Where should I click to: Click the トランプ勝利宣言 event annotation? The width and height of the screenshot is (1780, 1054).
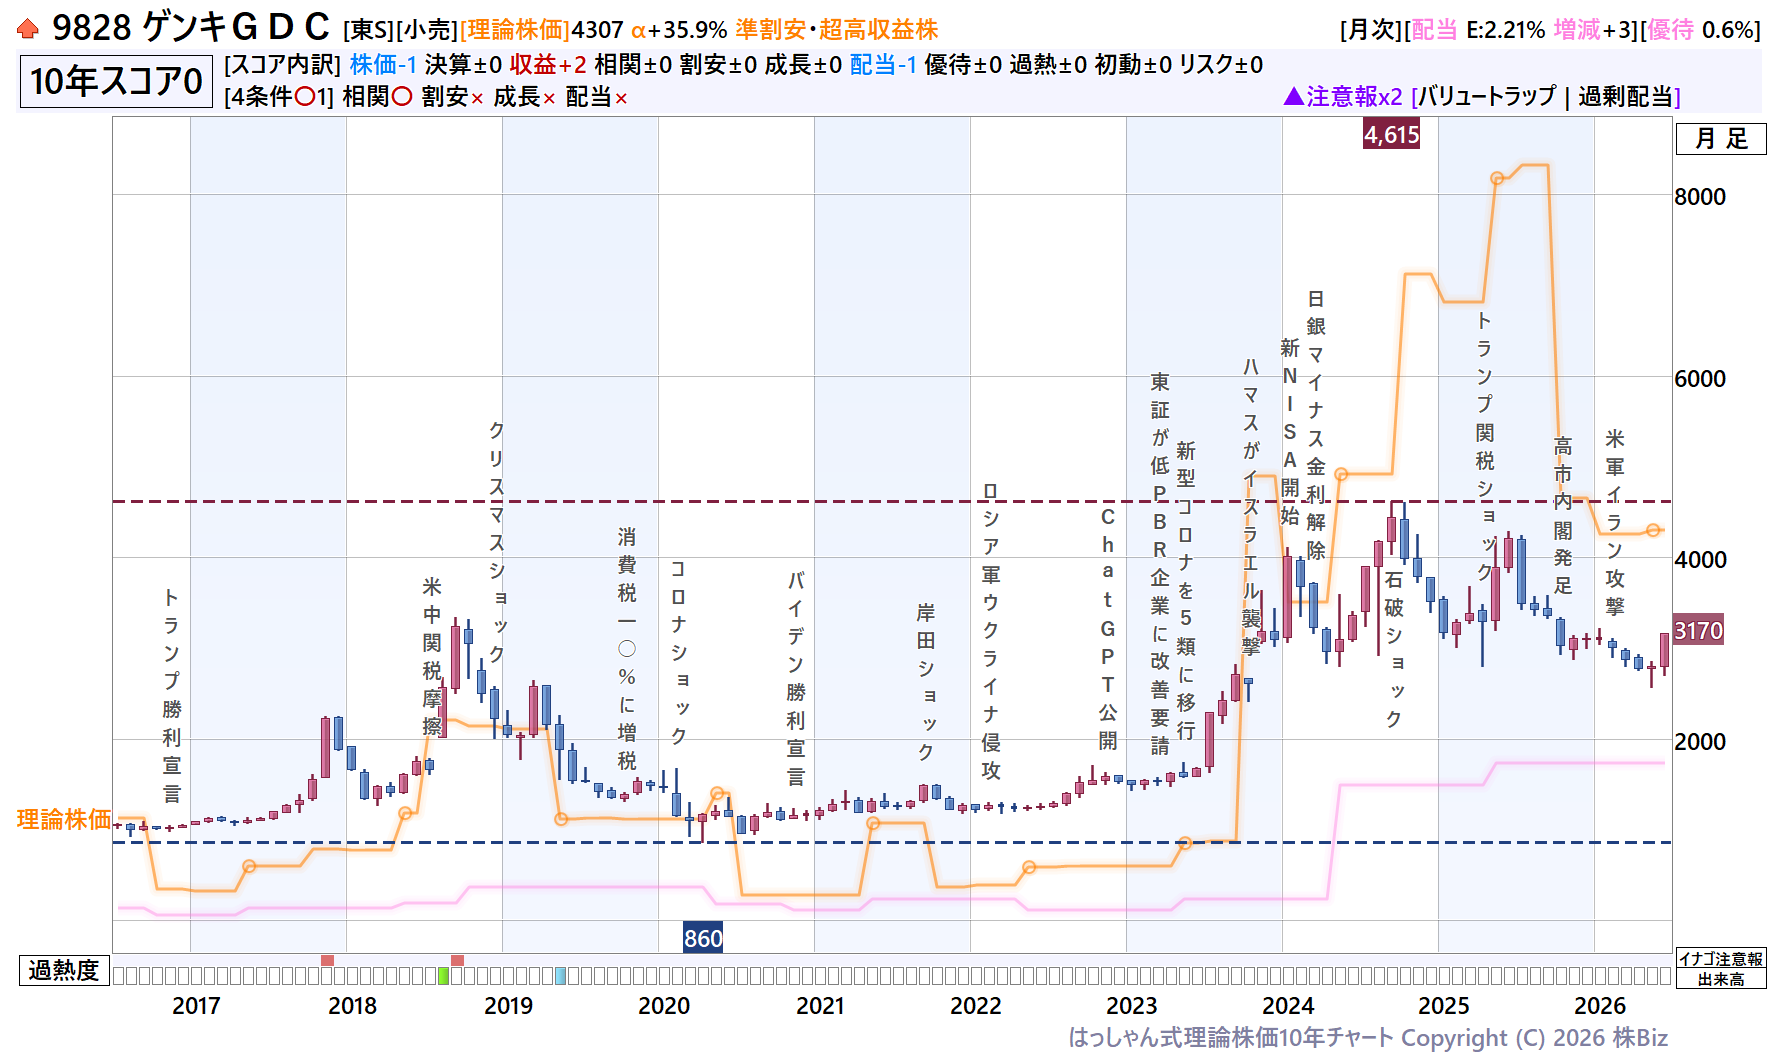click(x=172, y=695)
